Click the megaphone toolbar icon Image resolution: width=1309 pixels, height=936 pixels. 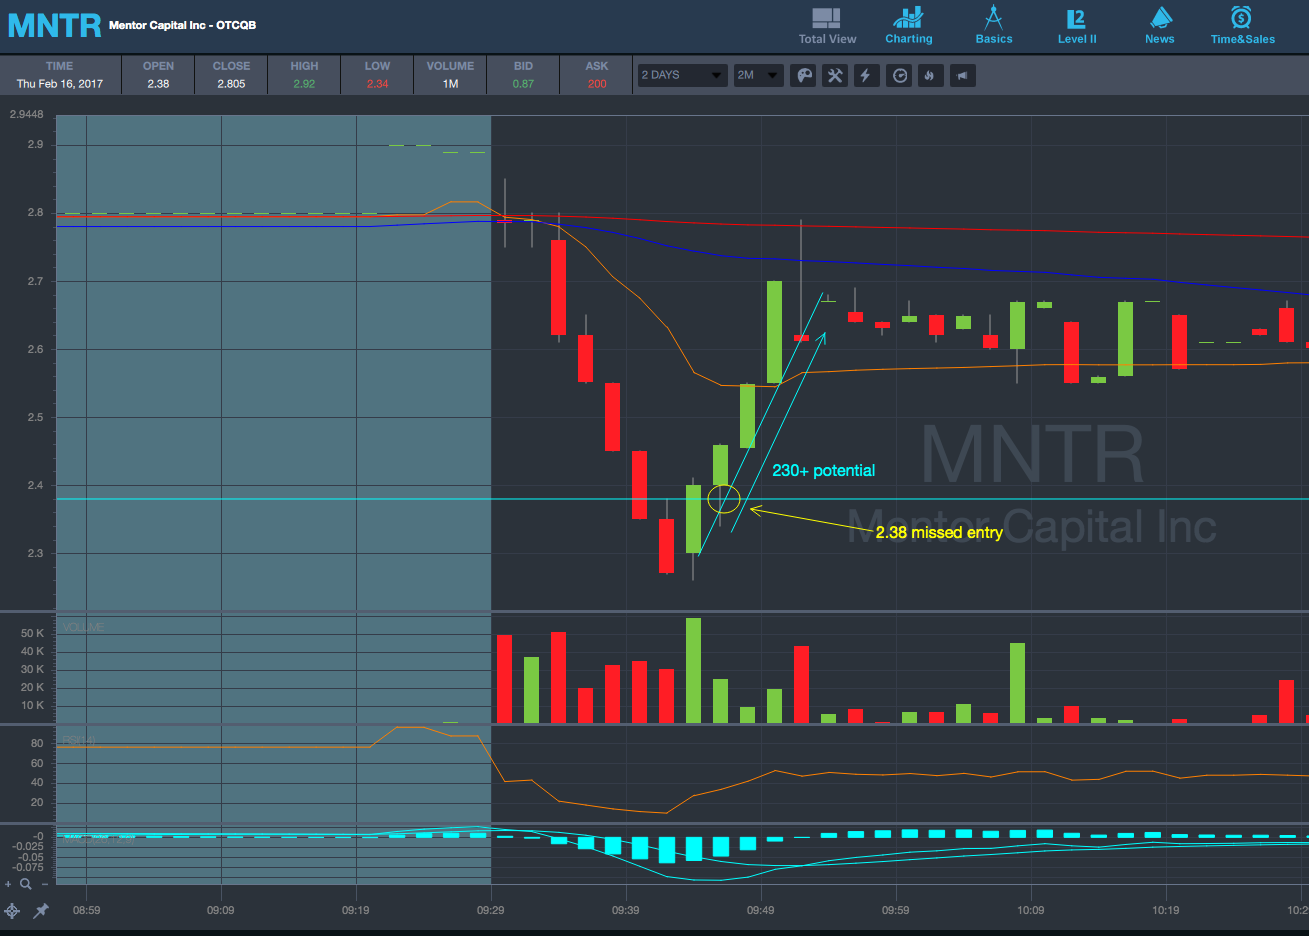pyautogui.click(x=962, y=76)
